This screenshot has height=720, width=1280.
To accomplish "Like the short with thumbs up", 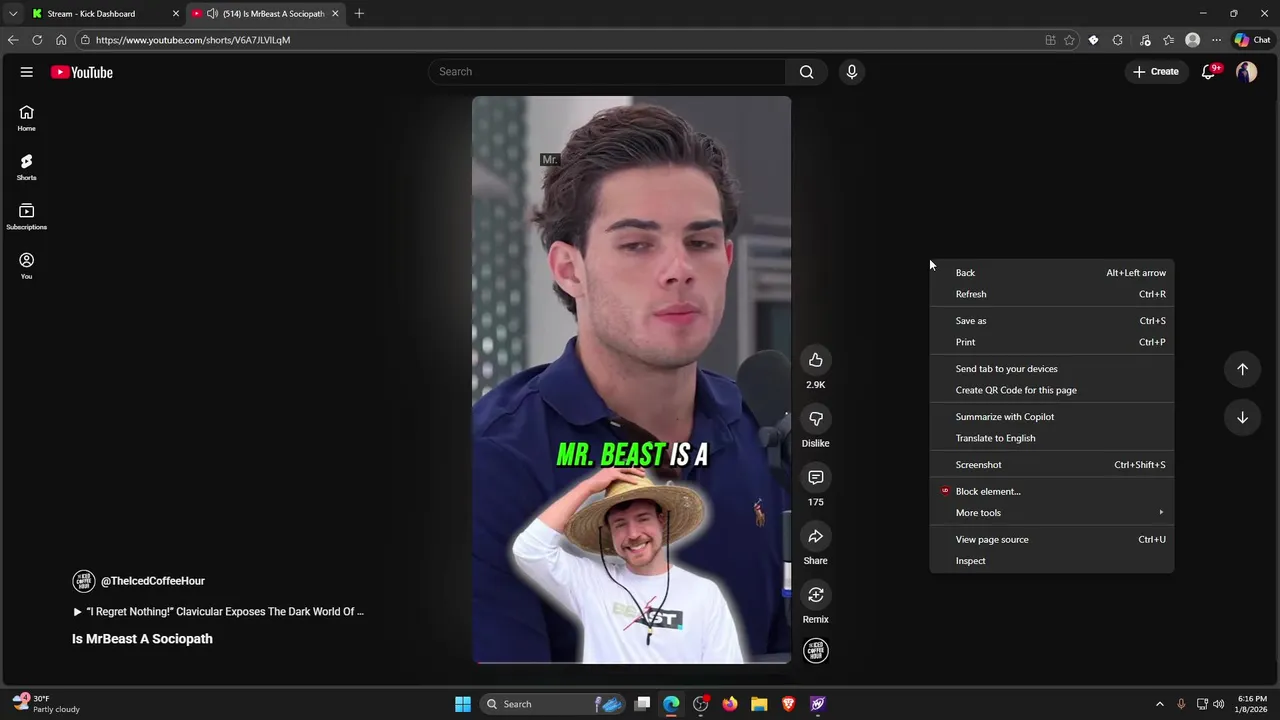I will point(816,360).
